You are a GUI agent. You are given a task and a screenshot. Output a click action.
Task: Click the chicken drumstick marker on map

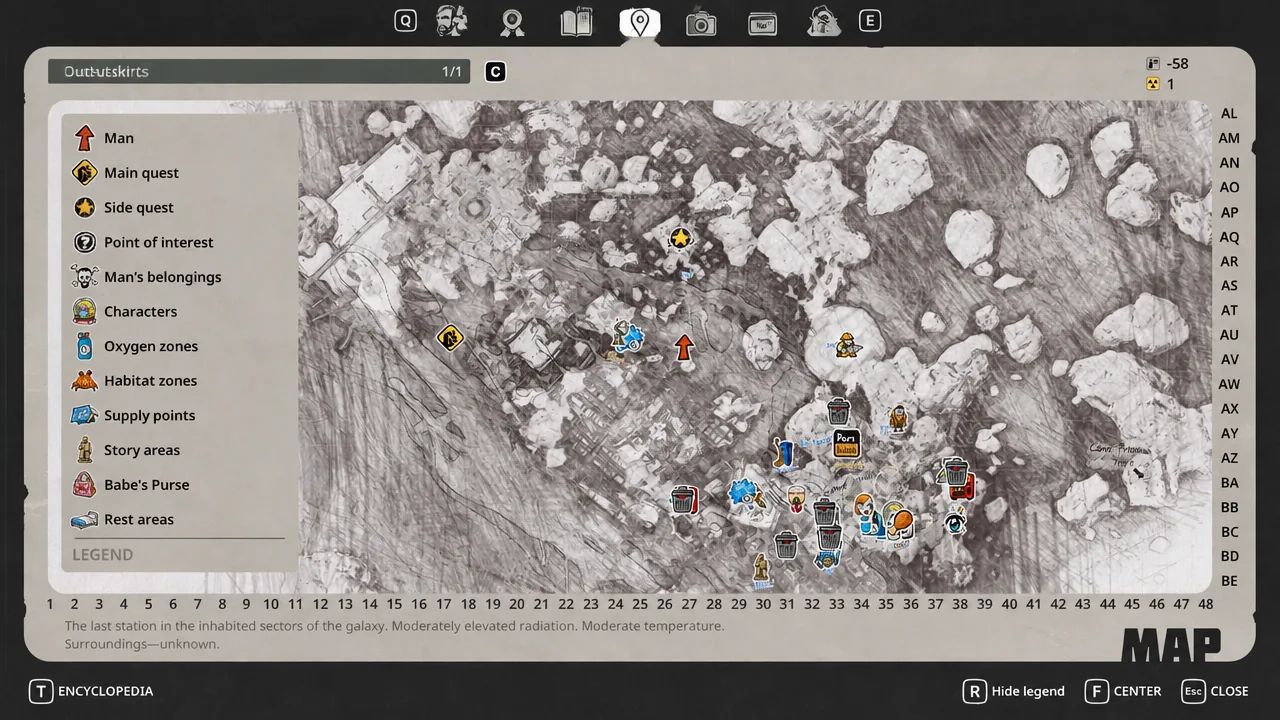point(898,523)
